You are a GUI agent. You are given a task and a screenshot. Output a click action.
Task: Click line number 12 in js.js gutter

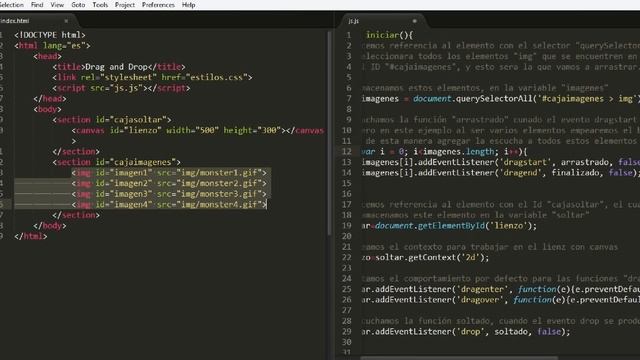point(347,152)
